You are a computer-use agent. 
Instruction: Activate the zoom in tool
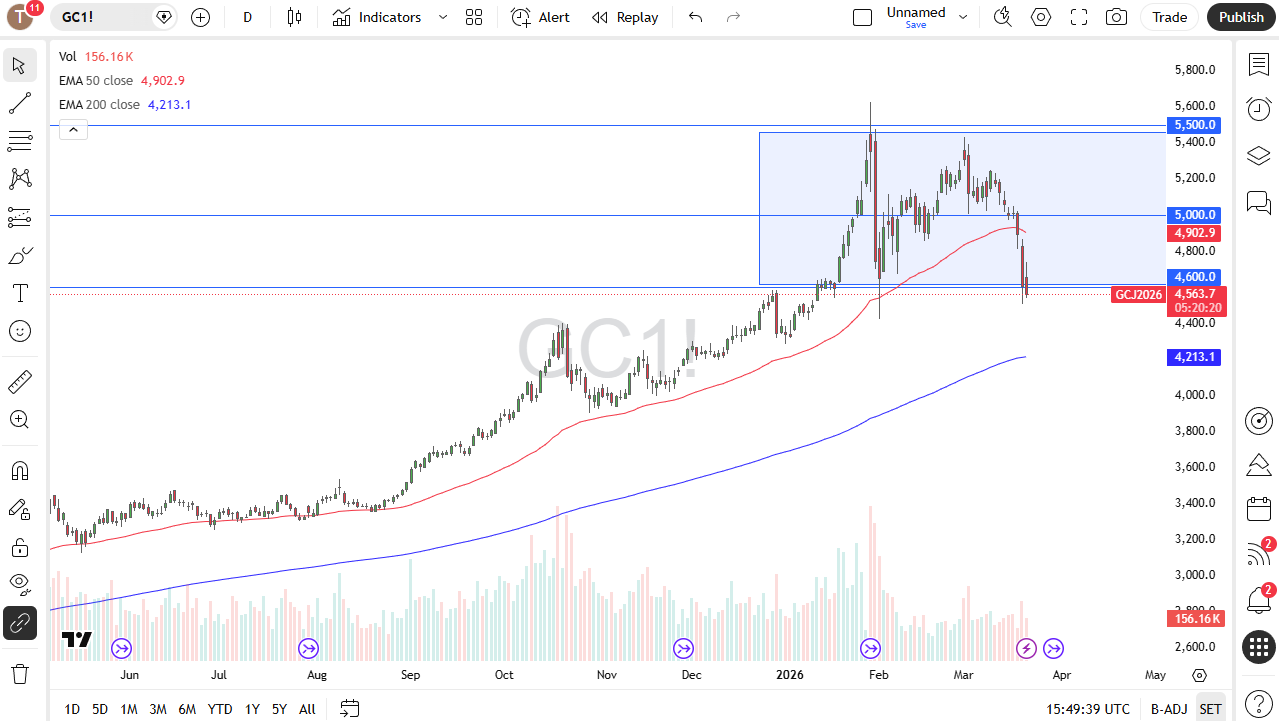[19, 419]
